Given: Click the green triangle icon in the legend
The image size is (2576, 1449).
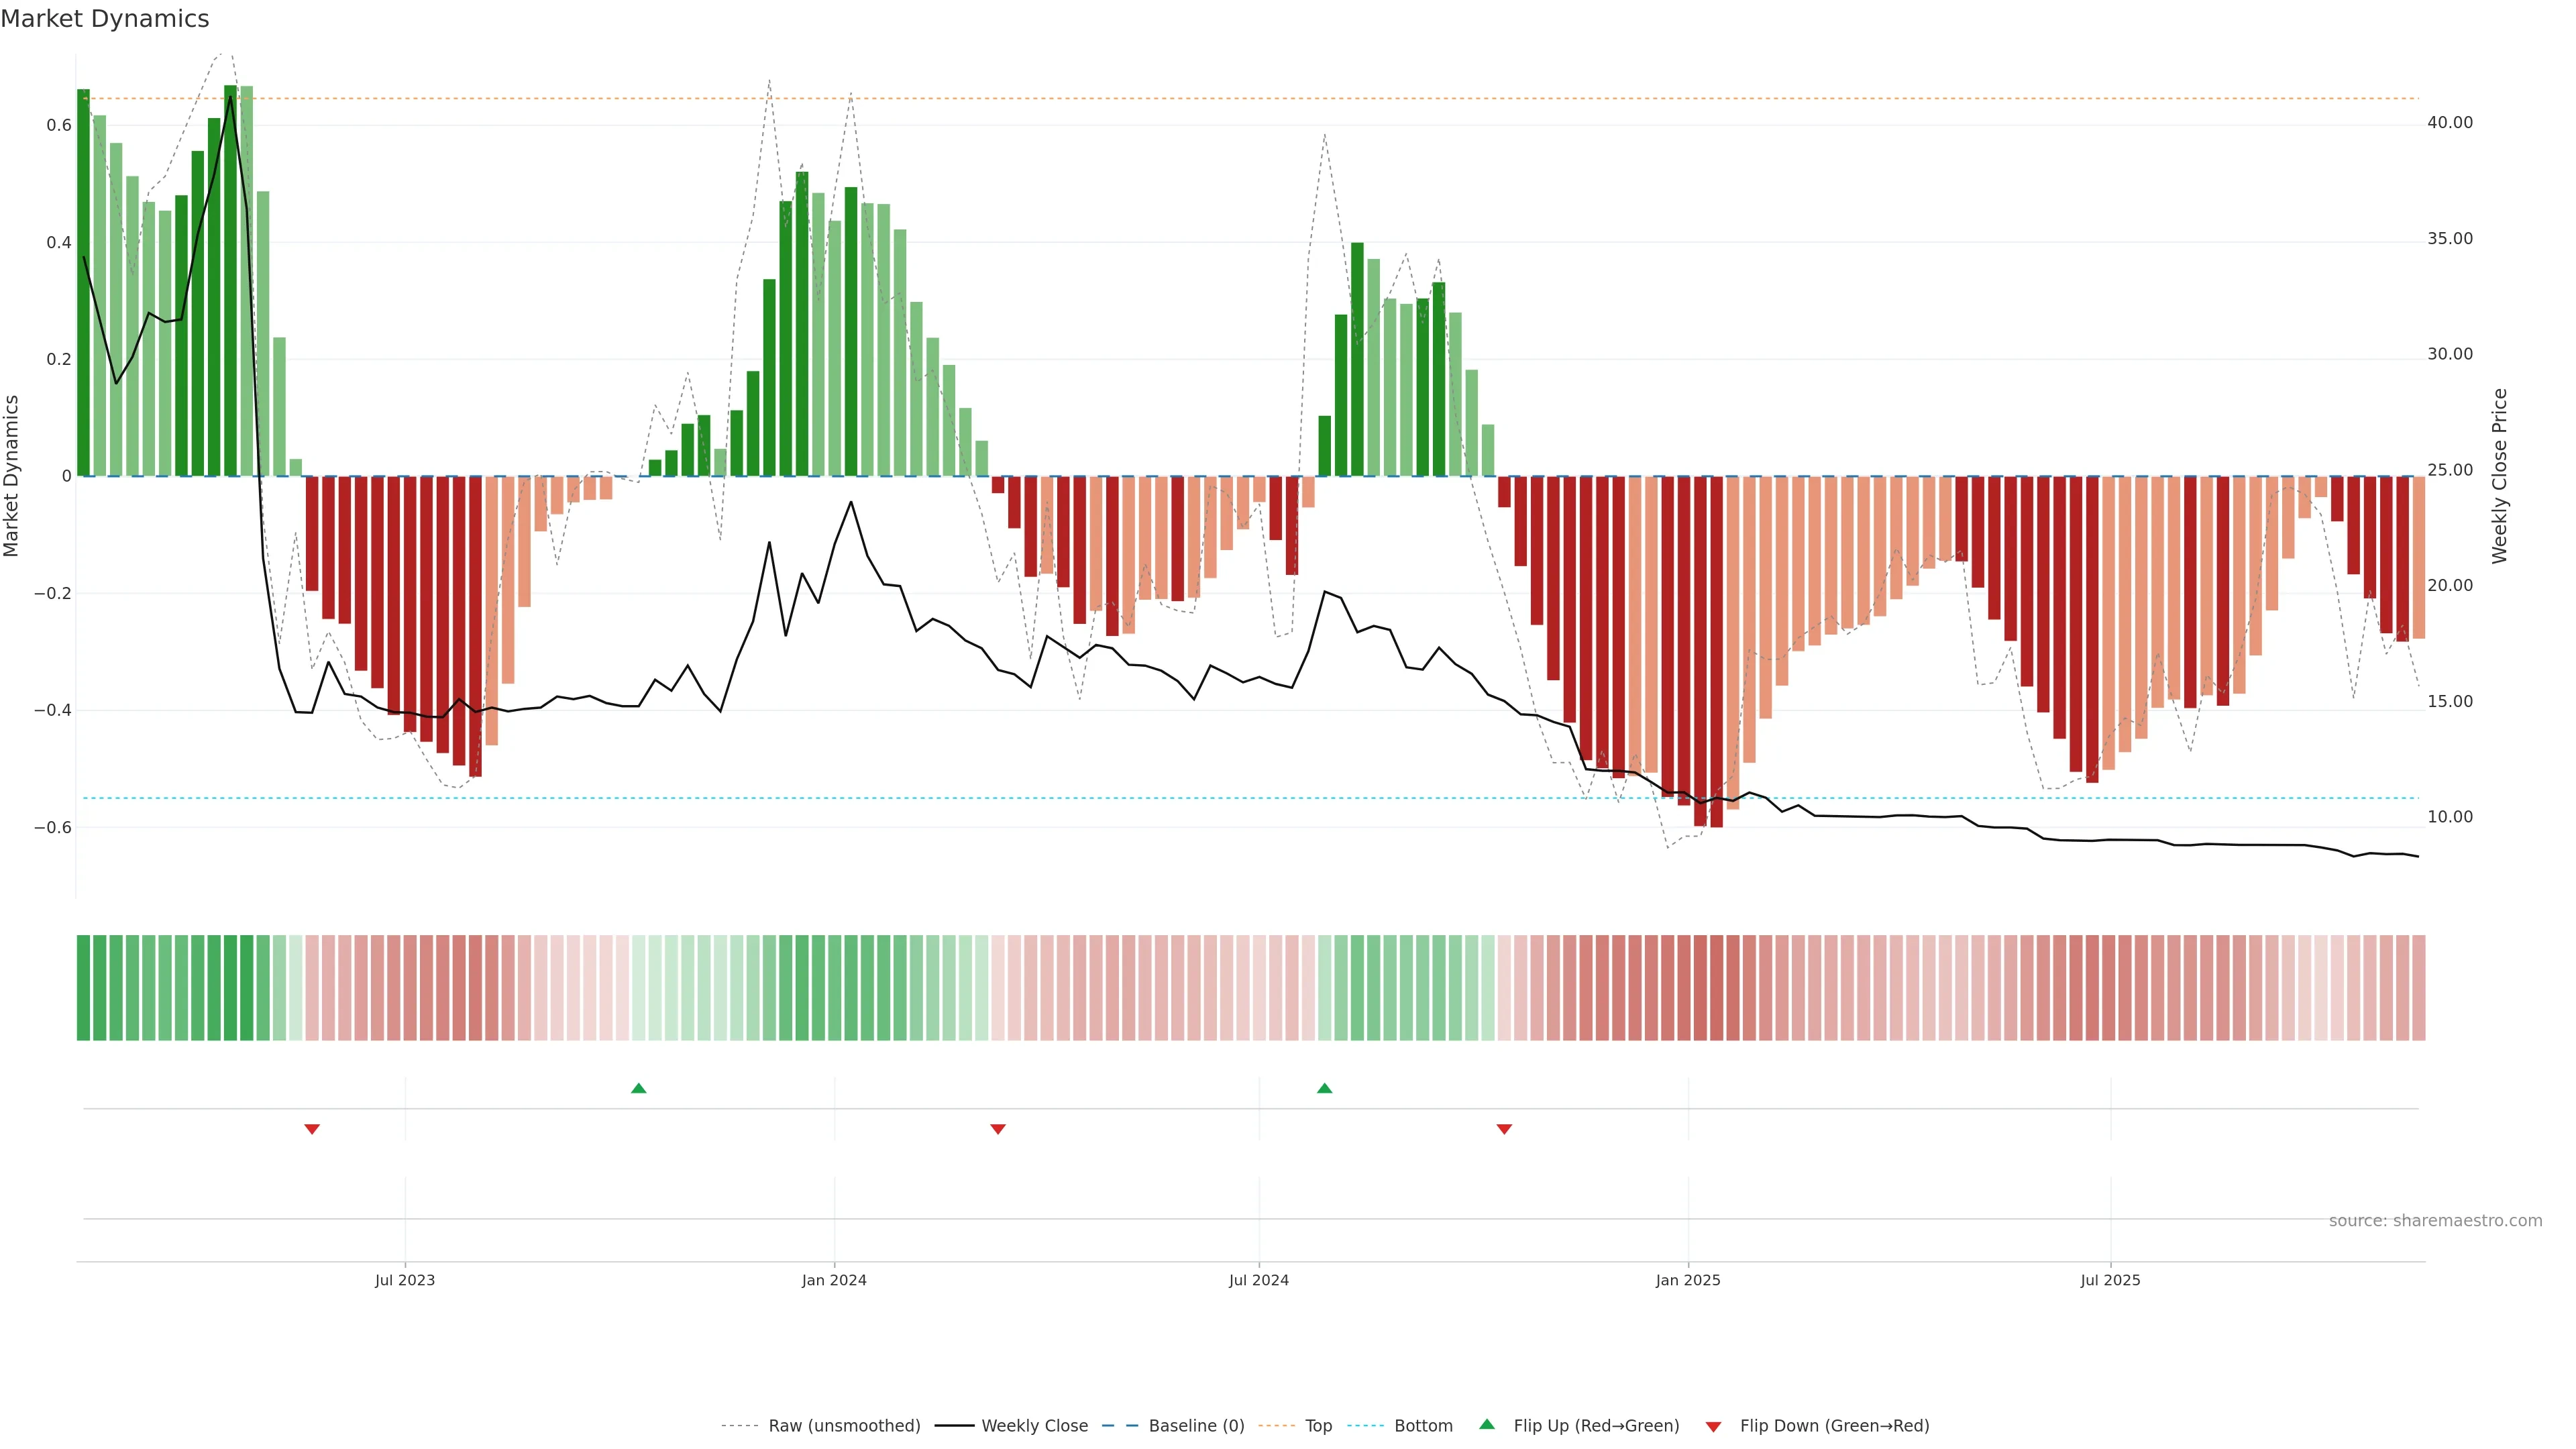Looking at the screenshot, I should (x=1487, y=1424).
